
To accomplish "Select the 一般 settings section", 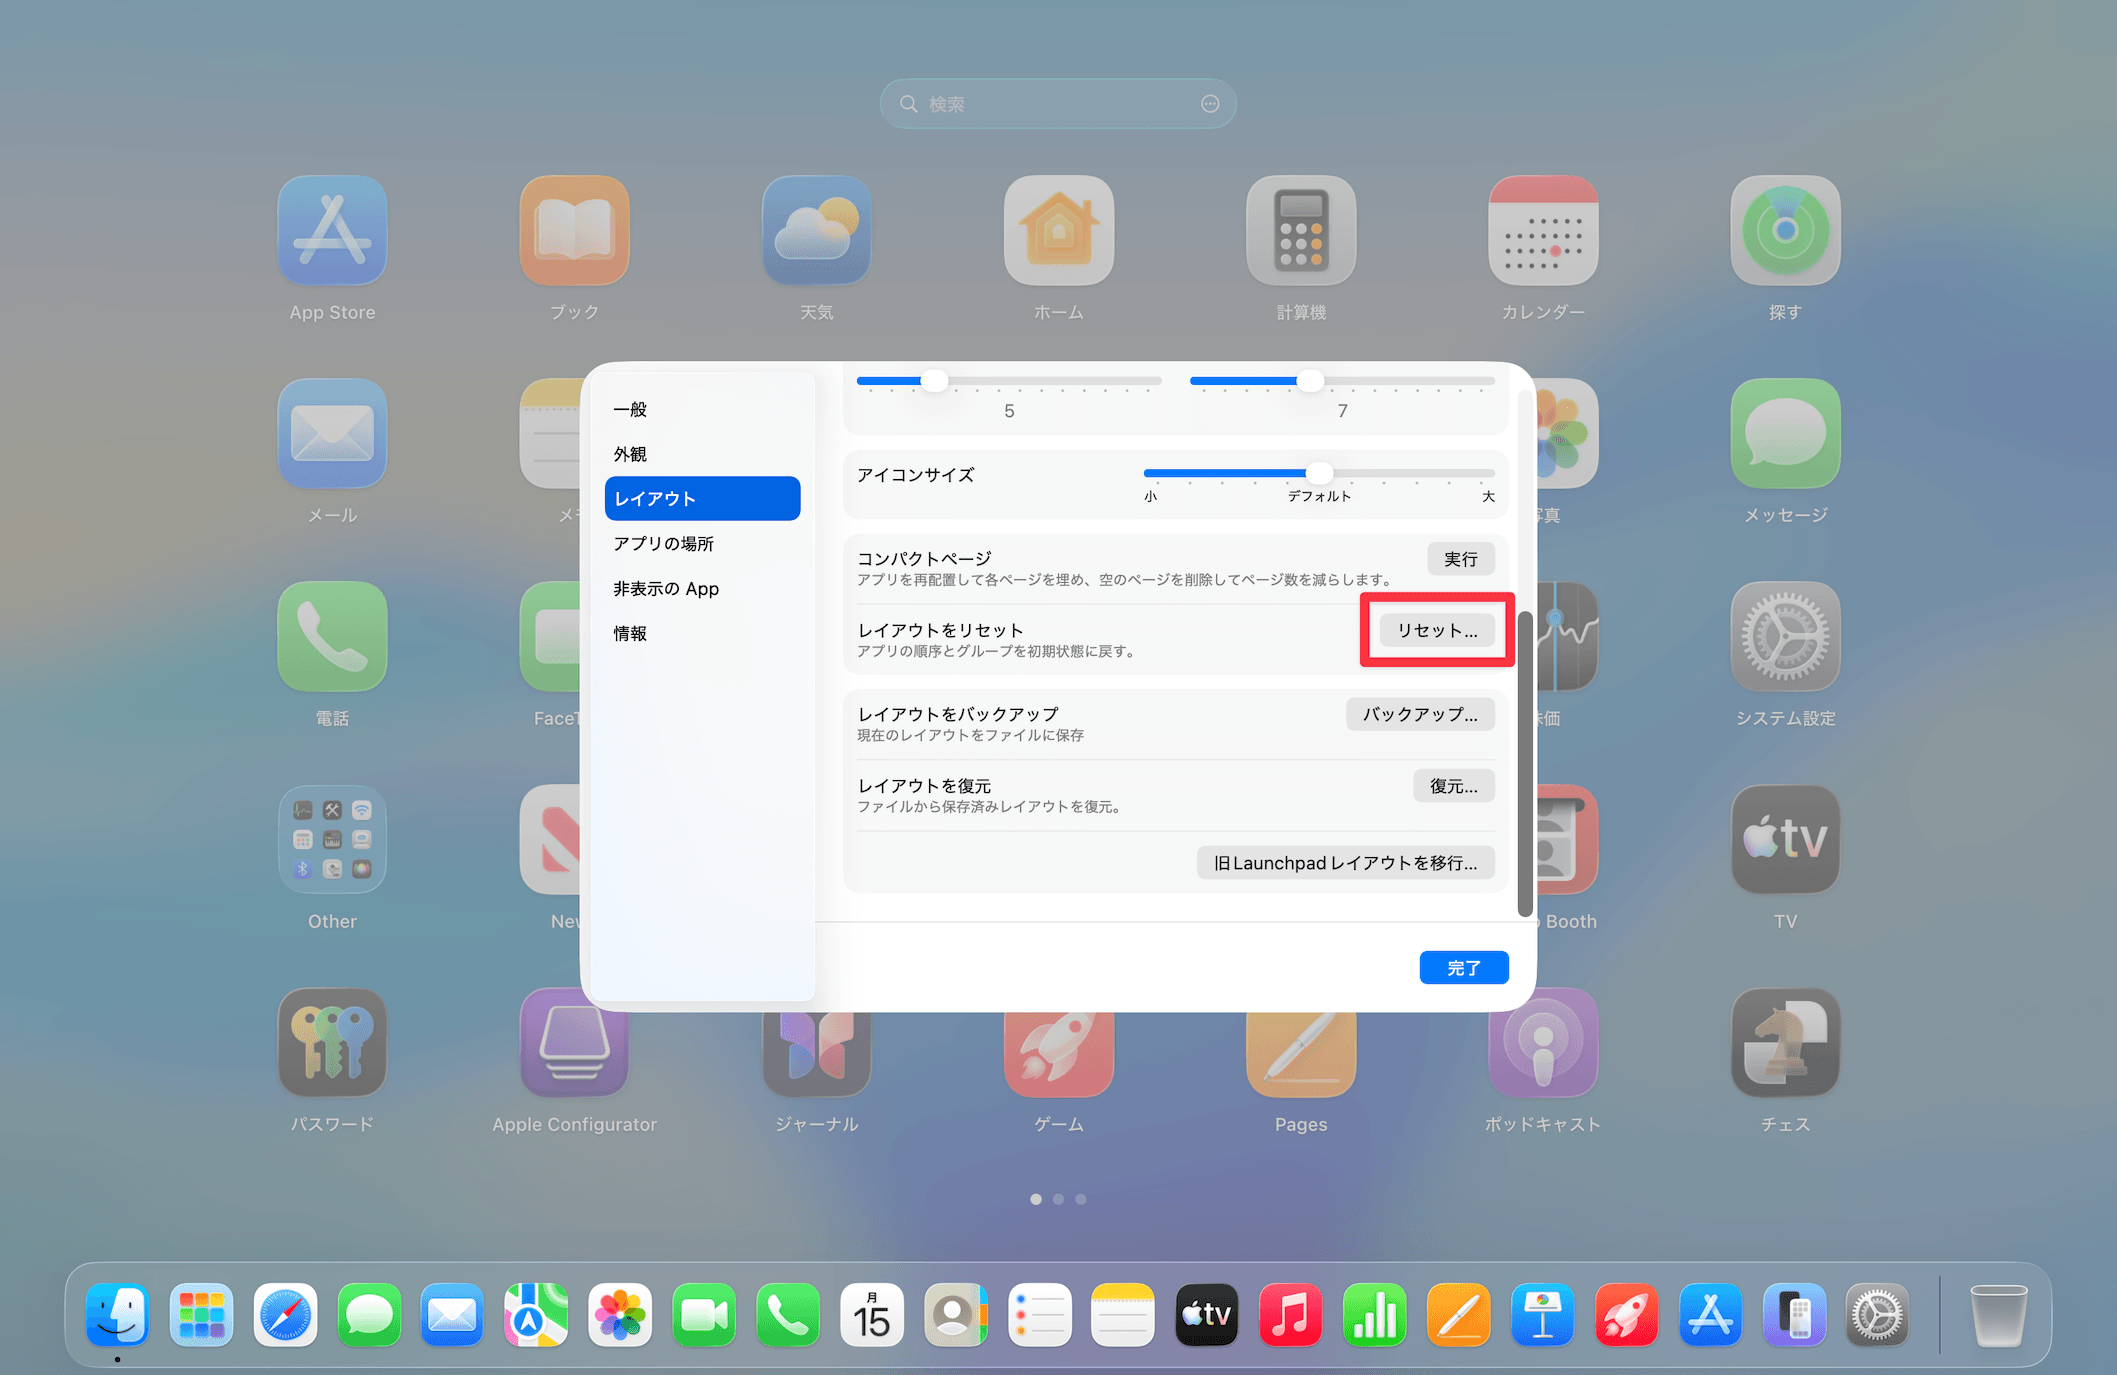I will click(702, 409).
